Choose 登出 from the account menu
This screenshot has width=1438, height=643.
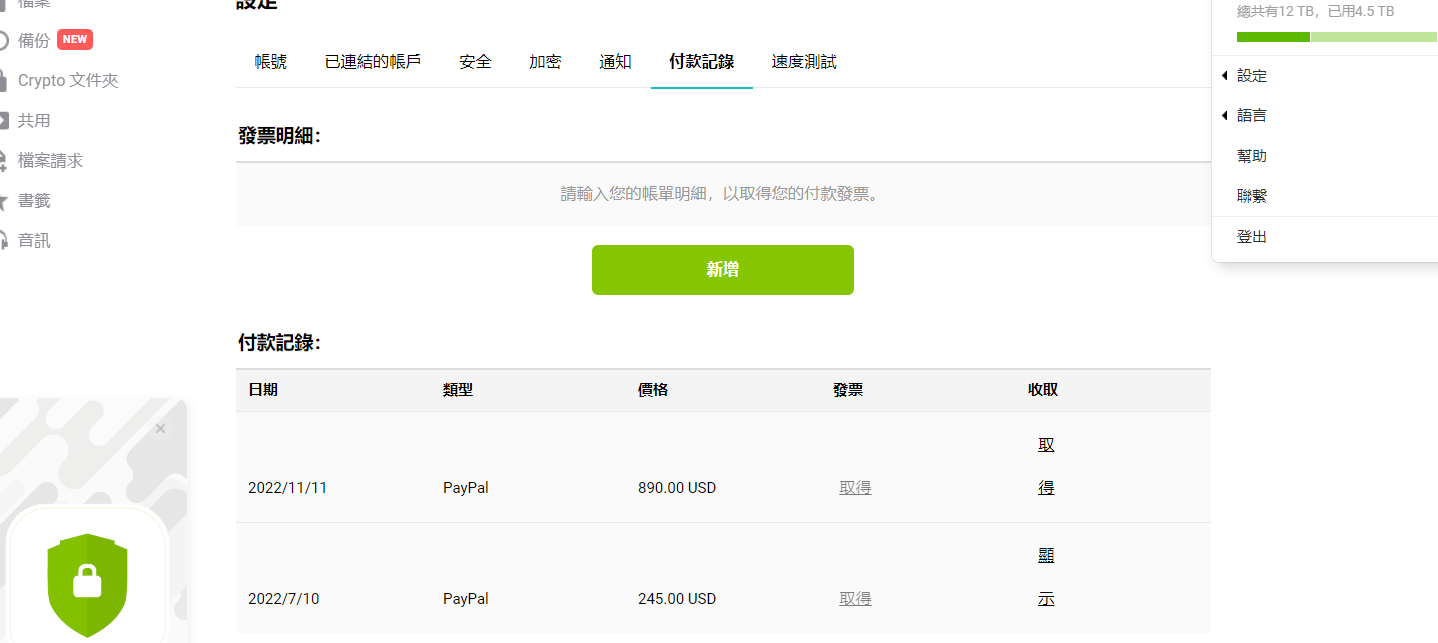[x=1252, y=237]
